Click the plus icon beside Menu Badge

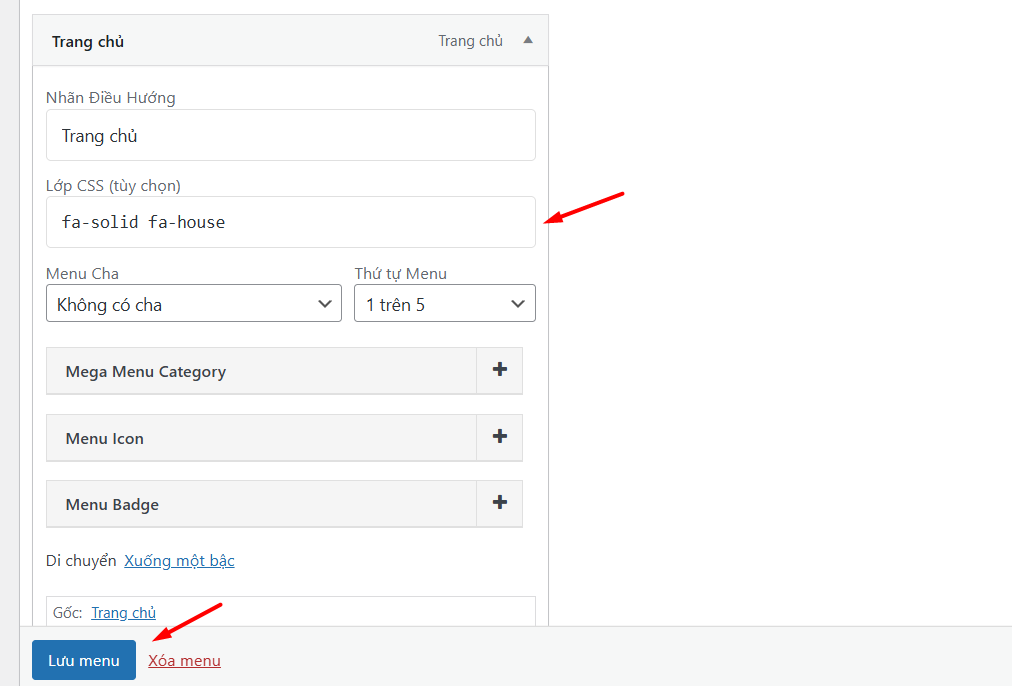click(500, 503)
